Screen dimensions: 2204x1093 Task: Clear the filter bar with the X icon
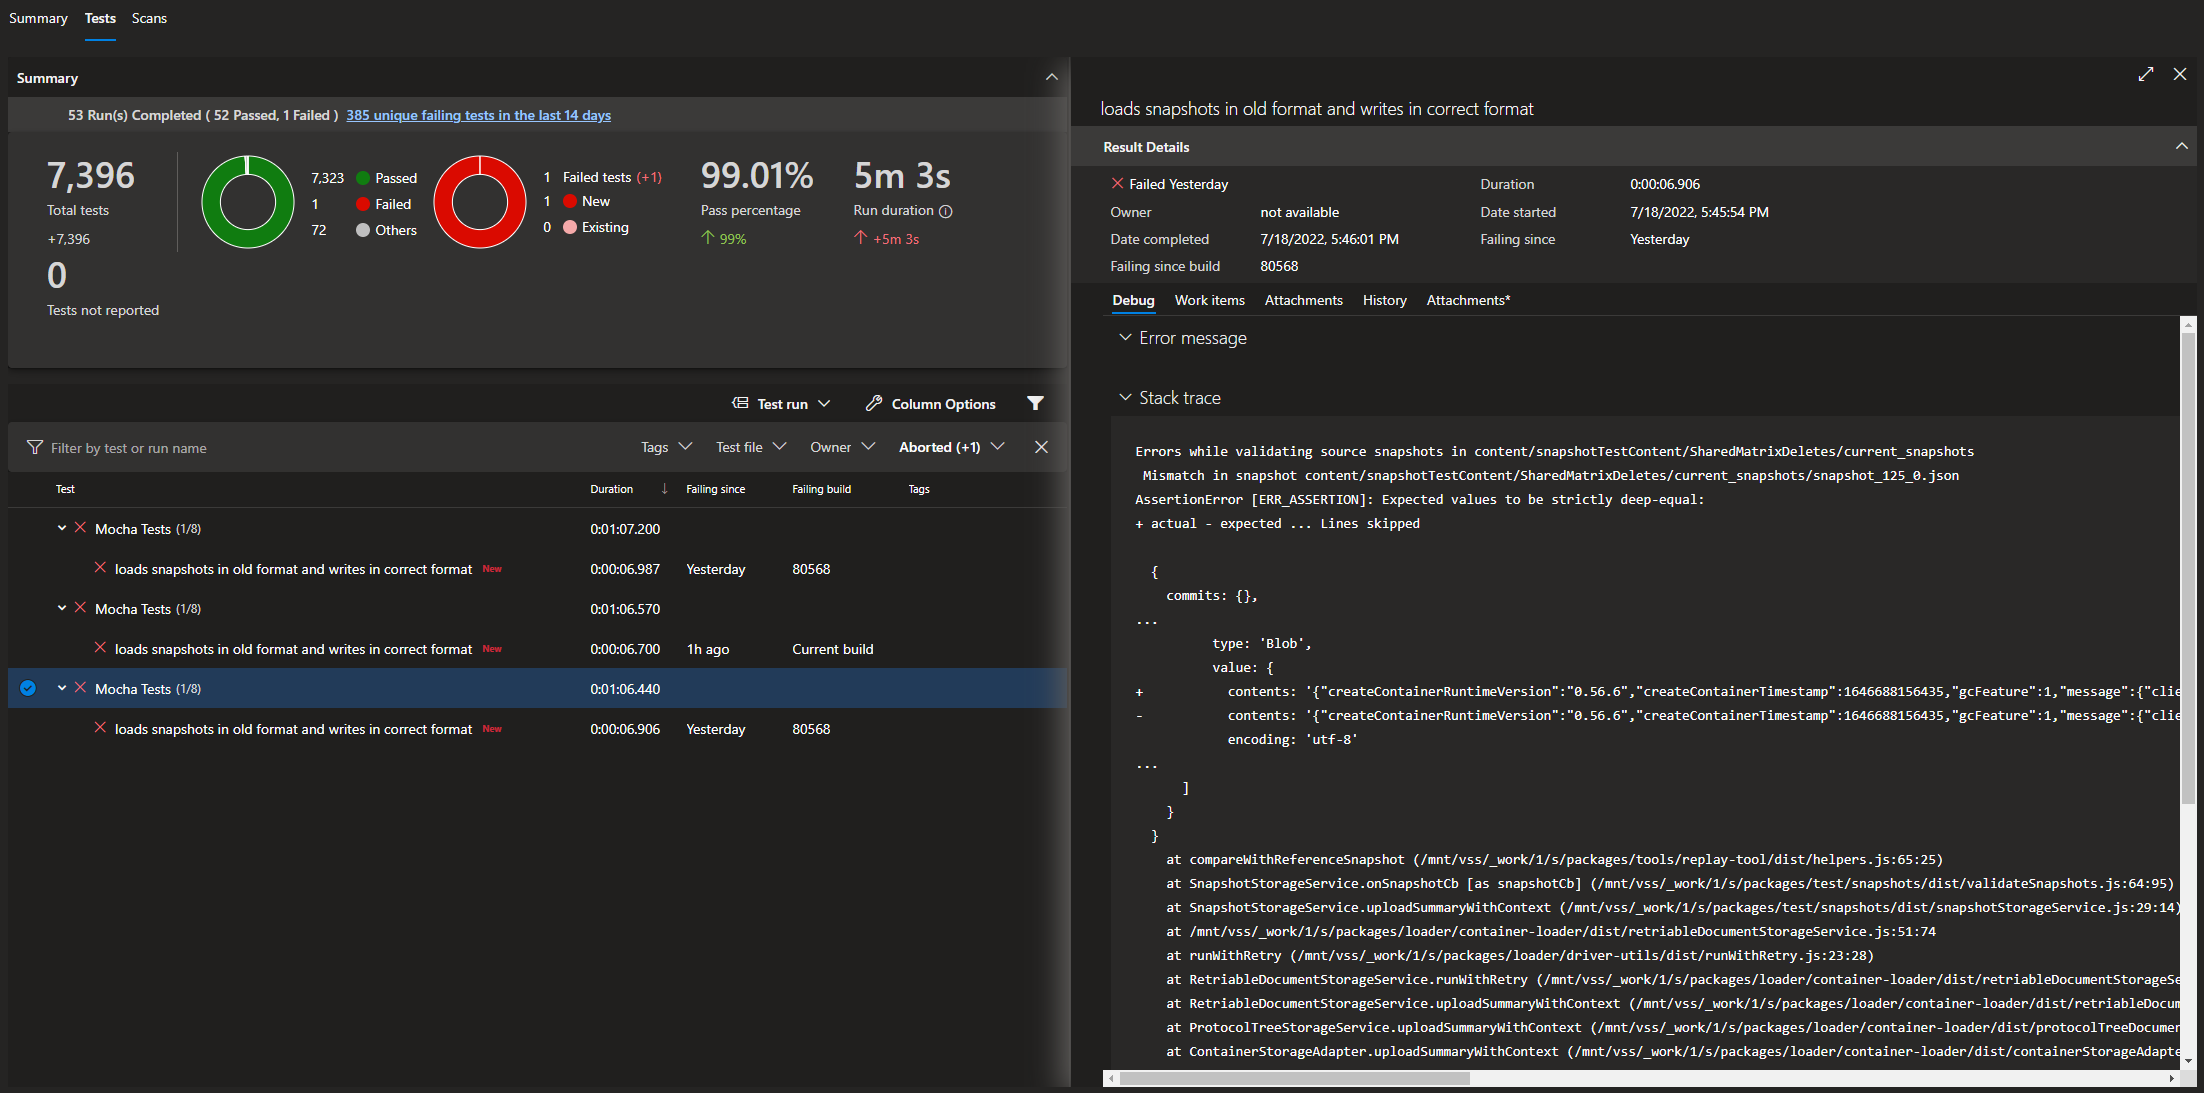point(1041,447)
